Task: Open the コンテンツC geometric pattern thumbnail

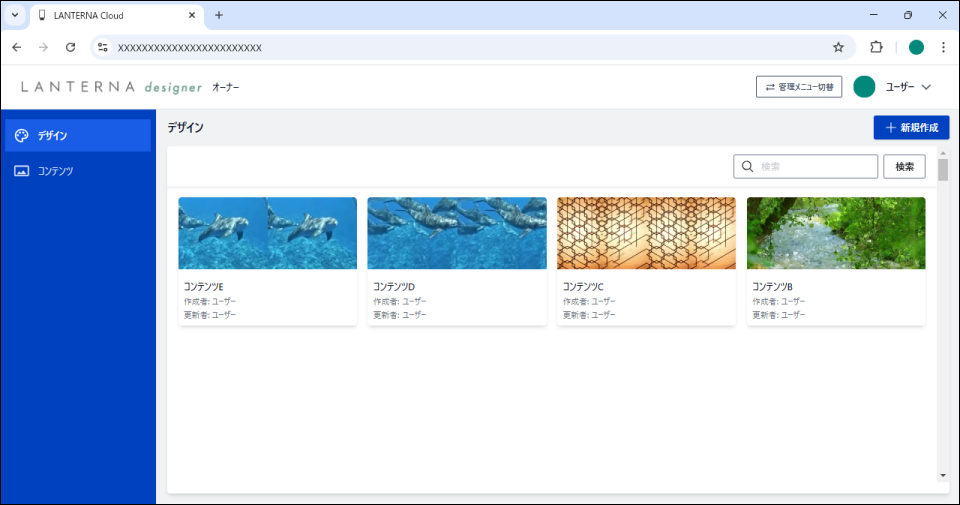Action: (646, 233)
